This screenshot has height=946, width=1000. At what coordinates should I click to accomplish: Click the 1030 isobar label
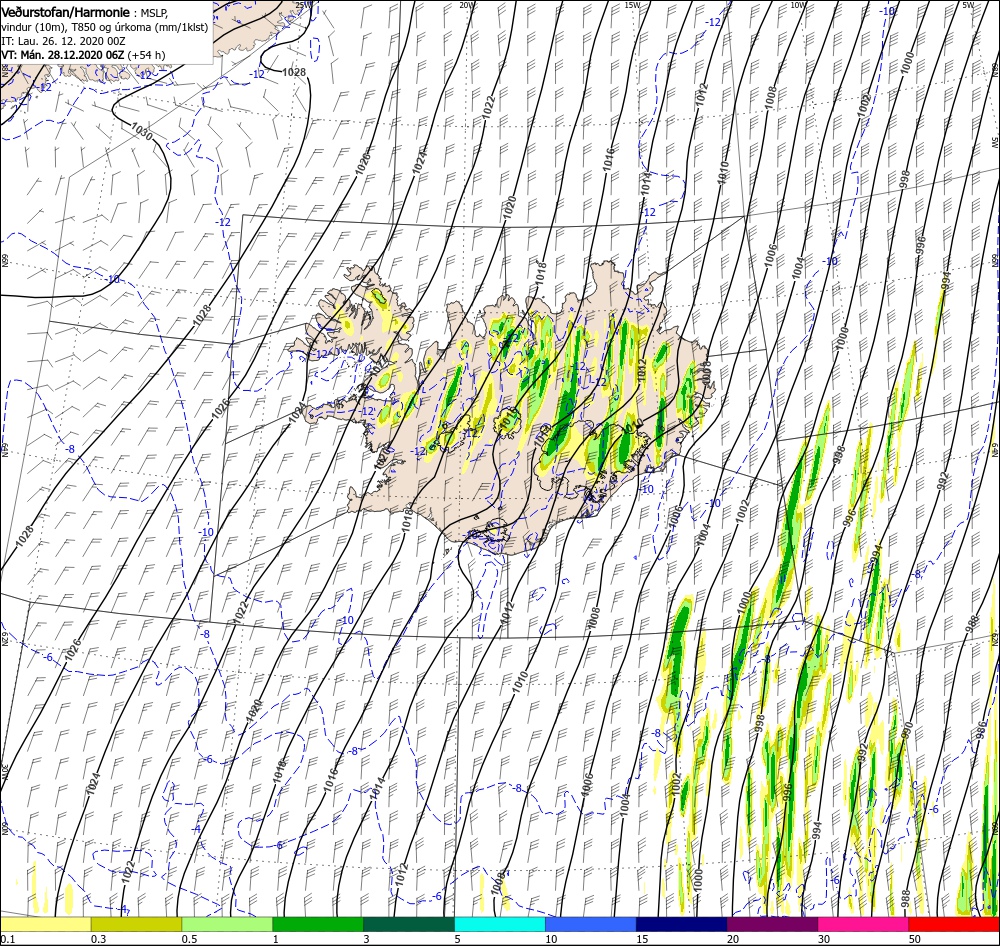(x=142, y=131)
